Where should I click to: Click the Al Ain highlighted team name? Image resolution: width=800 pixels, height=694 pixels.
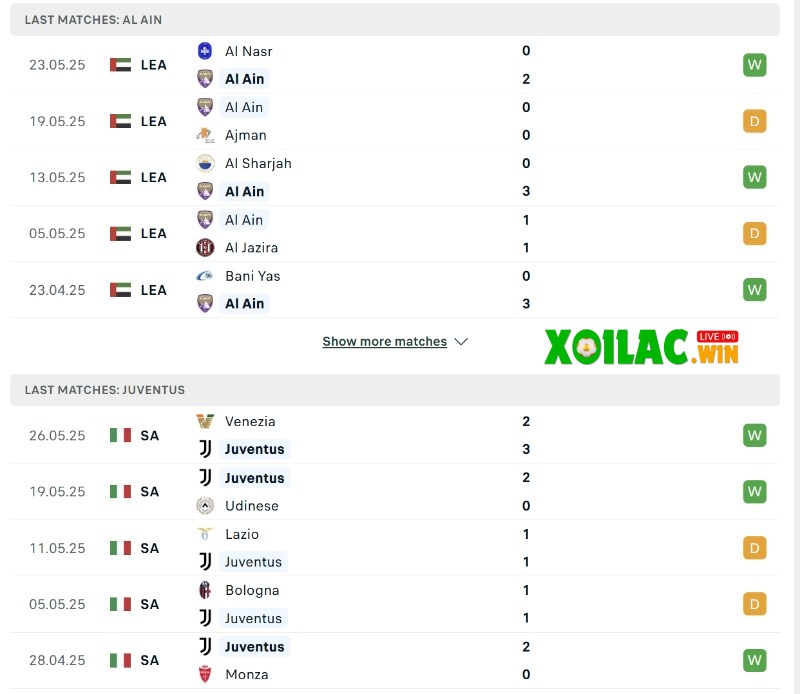244,78
